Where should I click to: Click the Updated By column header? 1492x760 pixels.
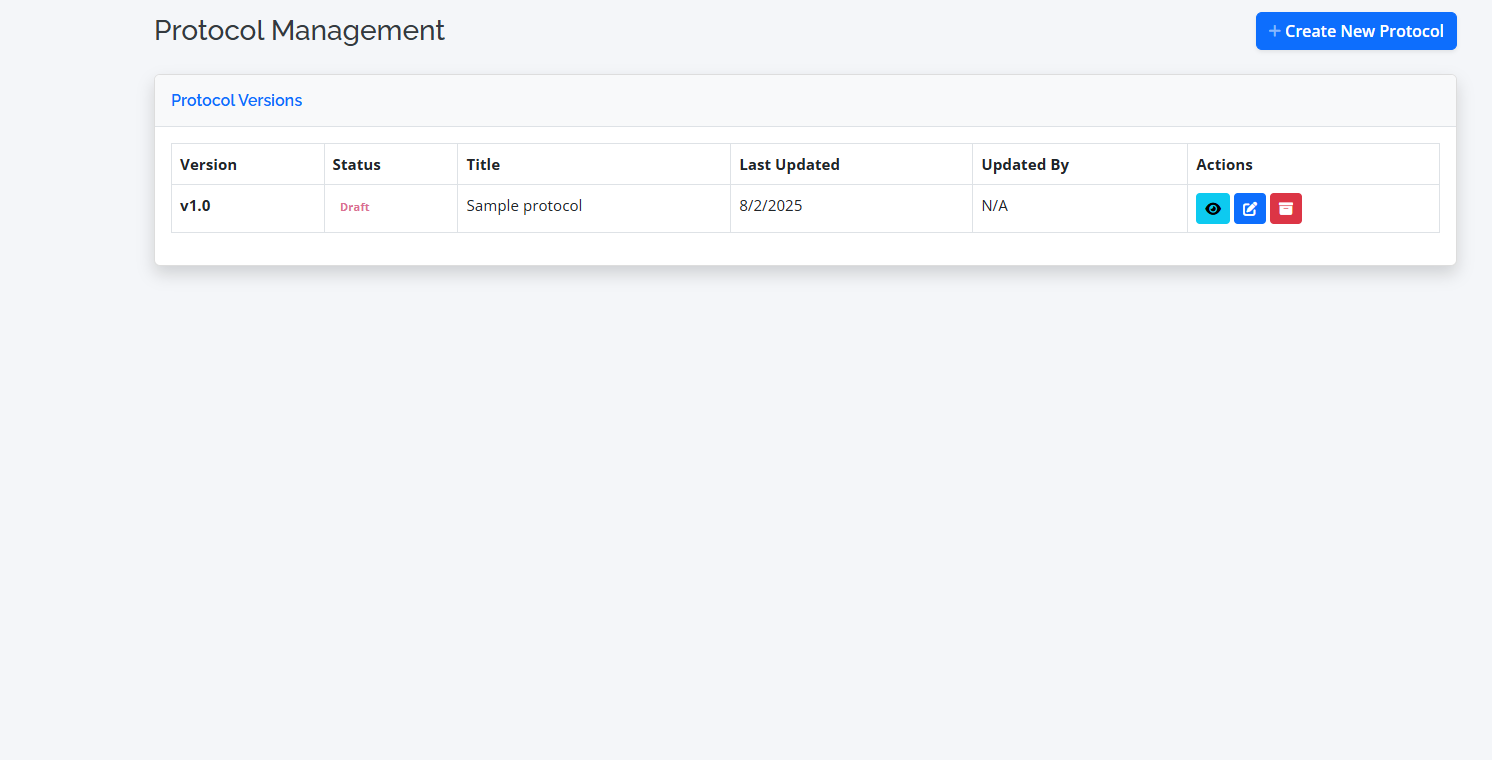tap(1025, 165)
